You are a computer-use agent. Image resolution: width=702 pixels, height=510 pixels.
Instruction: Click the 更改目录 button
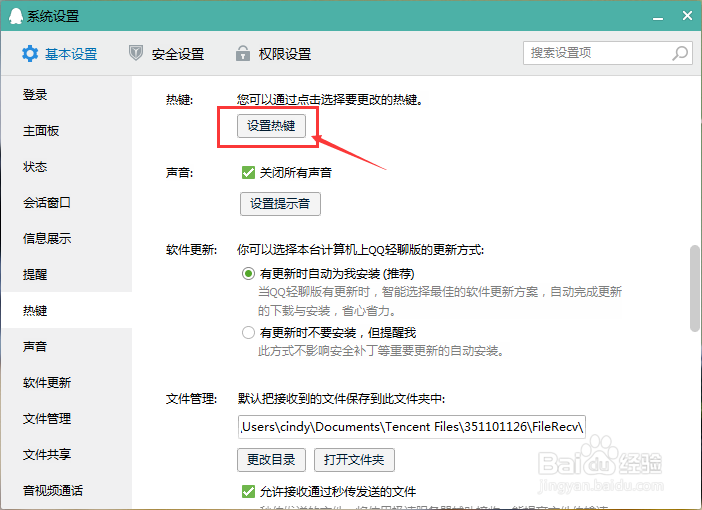(271, 460)
